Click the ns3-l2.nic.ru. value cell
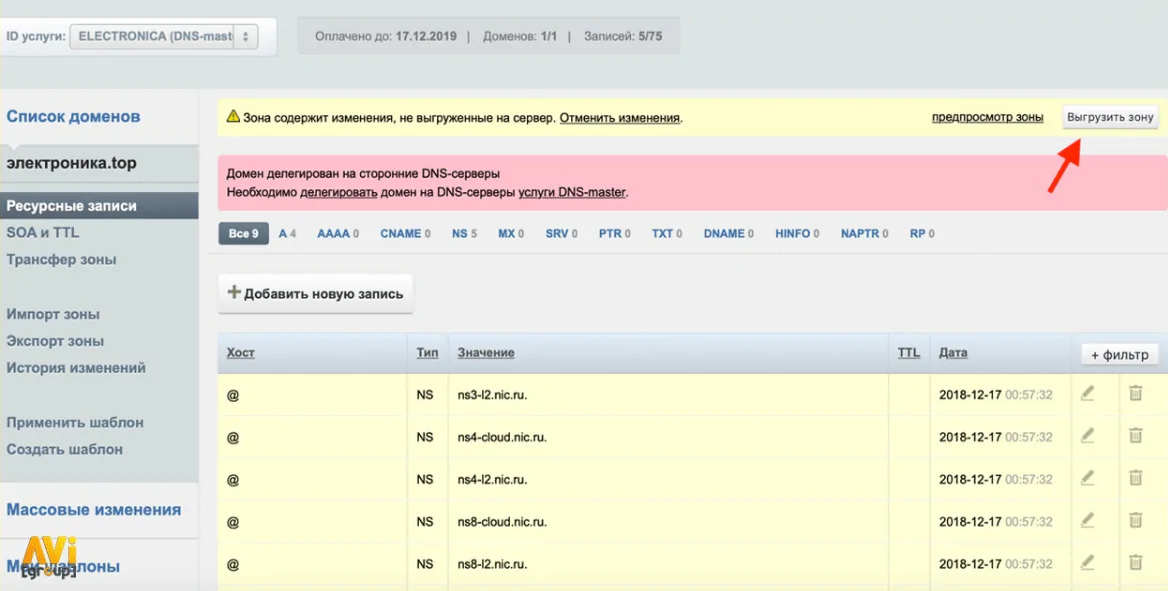The image size is (1168, 591). pyautogui.click(x=668, y=395)
